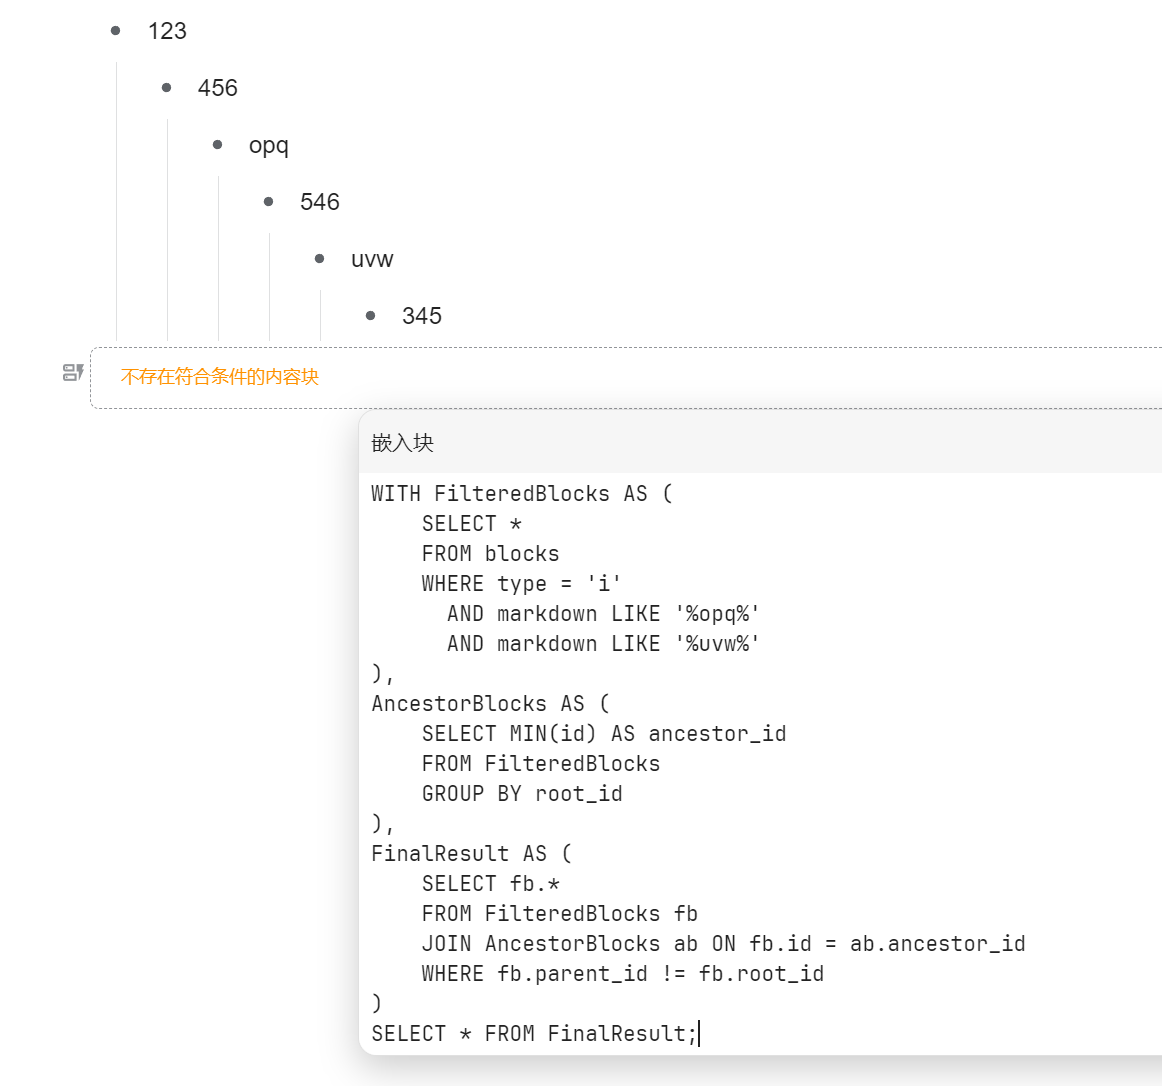The height and width of the screenshot is (1086, 1162).
Task: Click the bullet dot of item 345
Action: coord(371,316)
